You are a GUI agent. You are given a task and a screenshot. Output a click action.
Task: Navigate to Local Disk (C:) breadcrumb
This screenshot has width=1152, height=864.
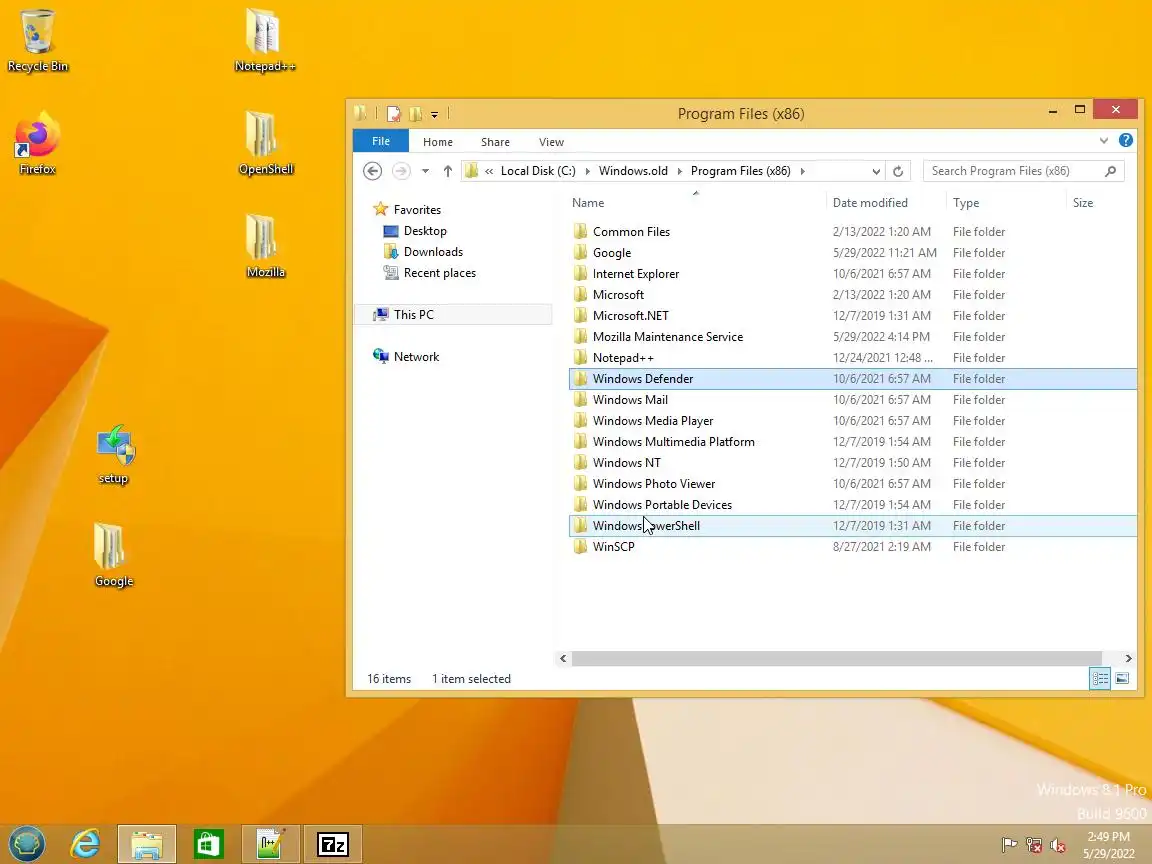coord(538,171)
